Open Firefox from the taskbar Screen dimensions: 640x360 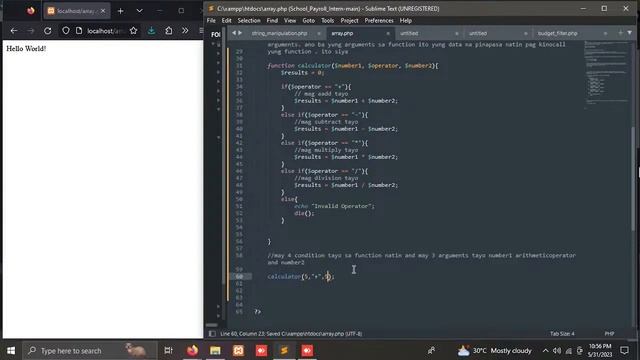coord(192,350)
